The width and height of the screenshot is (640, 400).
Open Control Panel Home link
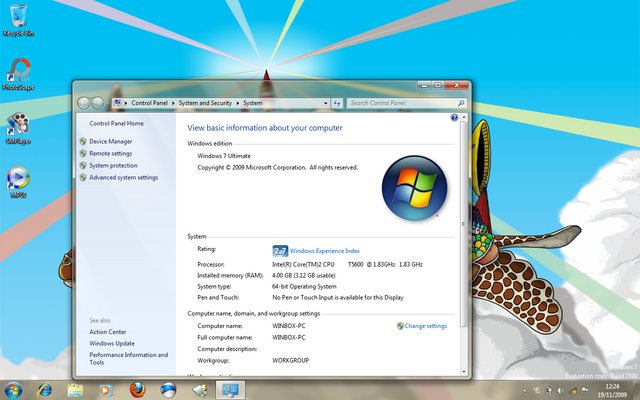coord(116,123)
